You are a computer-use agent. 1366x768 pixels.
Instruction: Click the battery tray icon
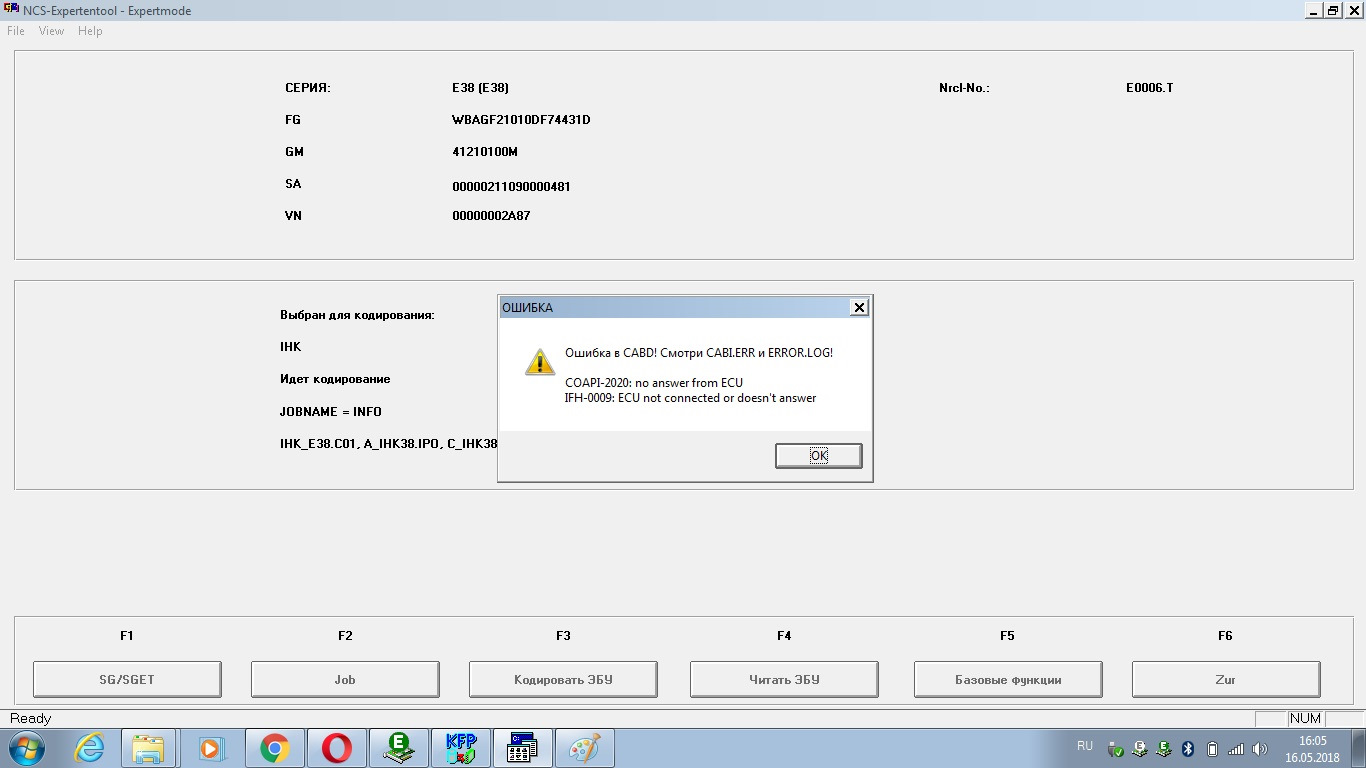coord(1213,749)
